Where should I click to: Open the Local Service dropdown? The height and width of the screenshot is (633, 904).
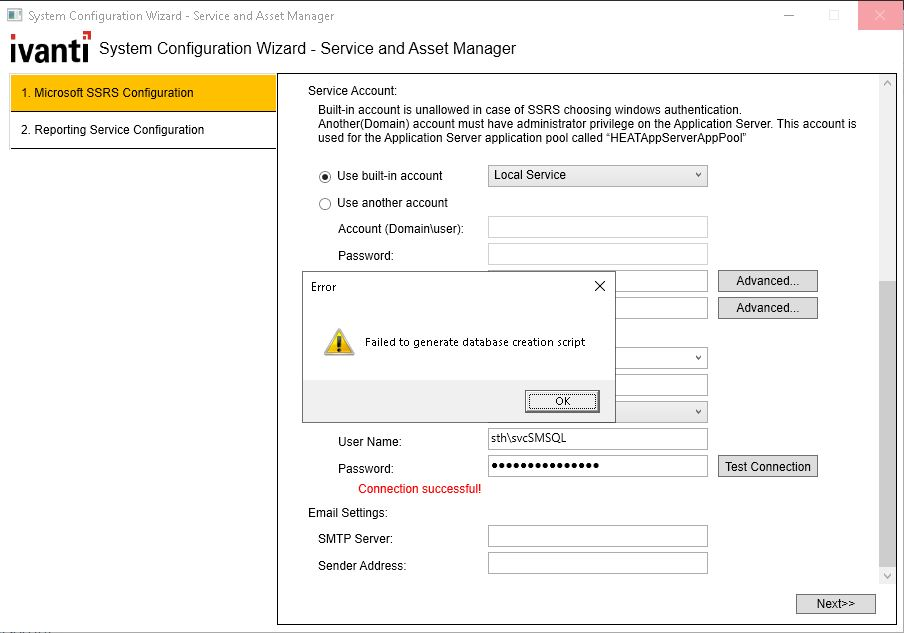click(x=597, y=175)
